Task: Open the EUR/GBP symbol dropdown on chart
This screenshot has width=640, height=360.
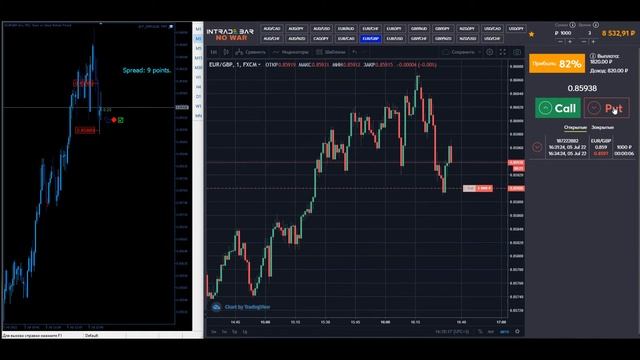Action: point(235,64)
